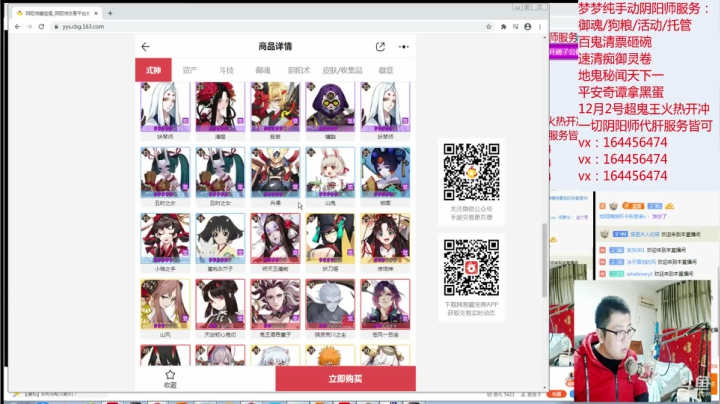Open the 天剑韧心鬼切 card

pyautogui.click(x=220, y=309)
